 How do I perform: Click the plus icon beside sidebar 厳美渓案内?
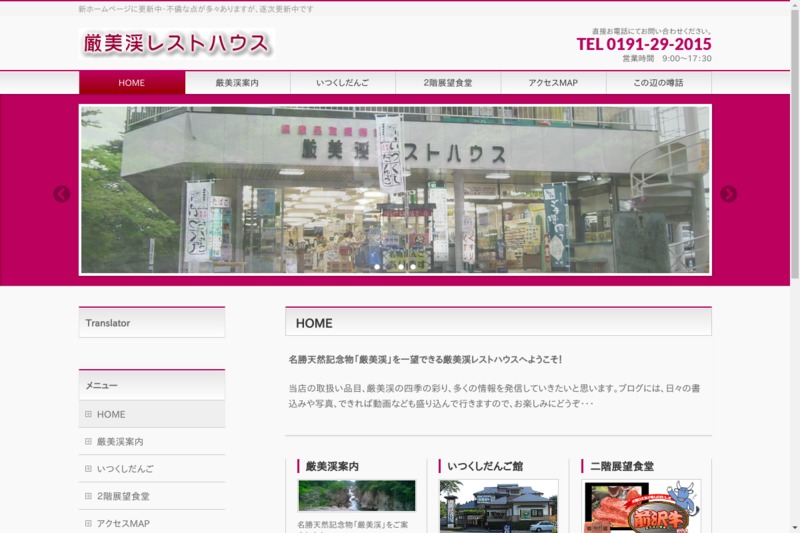pyautogui.click(x=88, y=442)
